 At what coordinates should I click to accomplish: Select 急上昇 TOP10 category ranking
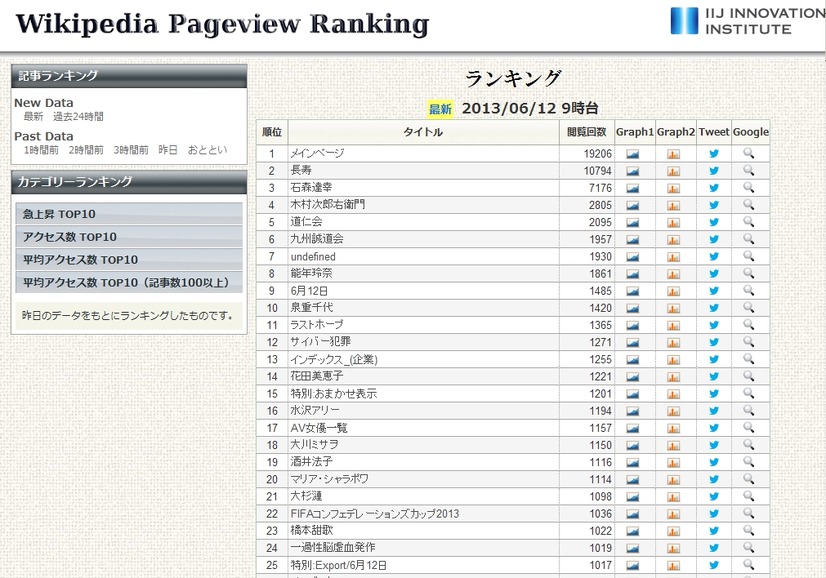(x=129, y=214)
